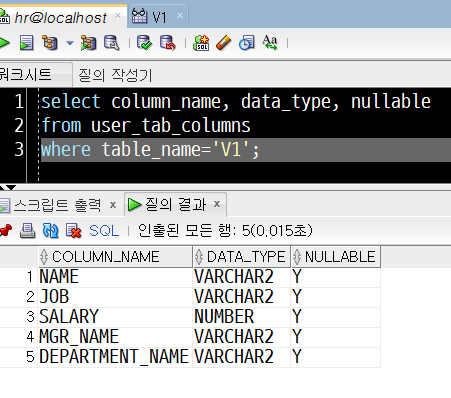Print the query result
The image size is (451, 398).
pos(28,231)
